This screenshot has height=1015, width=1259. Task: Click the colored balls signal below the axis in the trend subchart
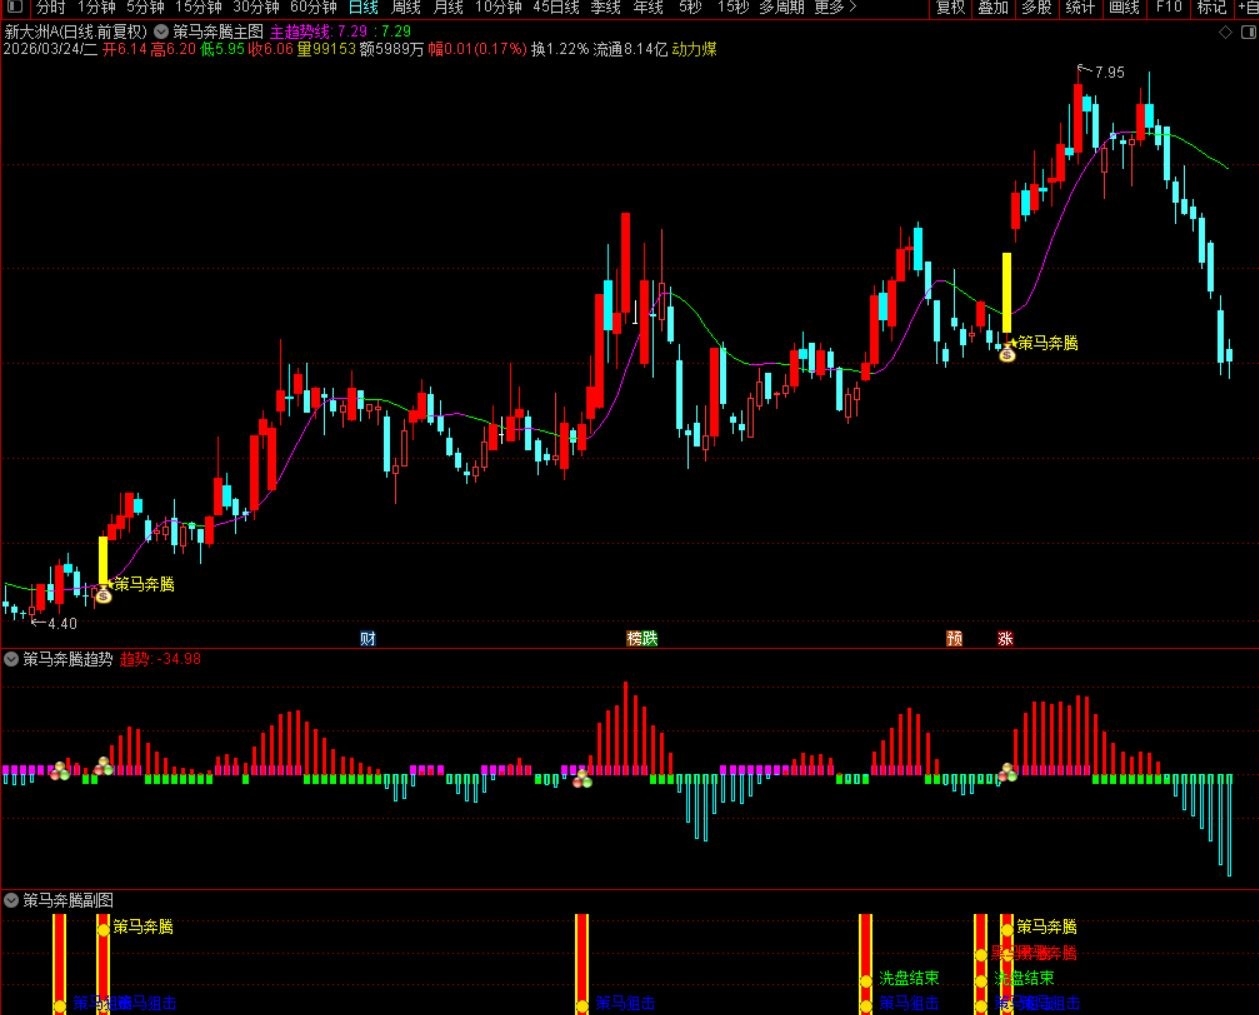coord(582,778)
